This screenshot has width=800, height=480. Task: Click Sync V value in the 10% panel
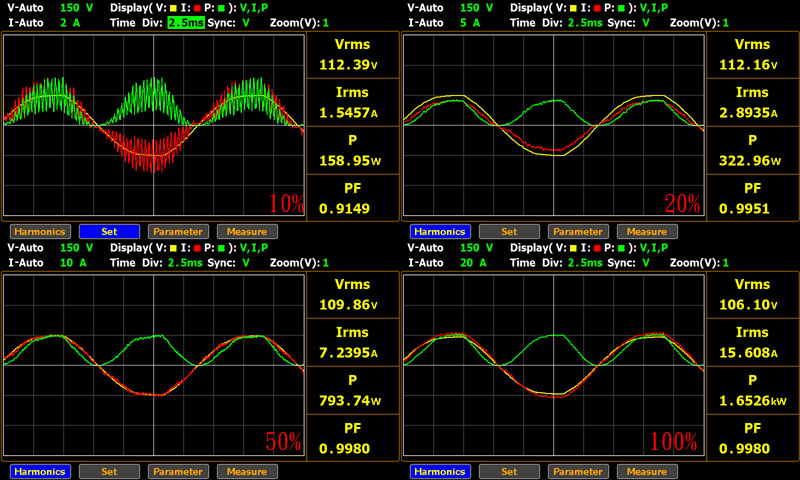coord(246,23)
